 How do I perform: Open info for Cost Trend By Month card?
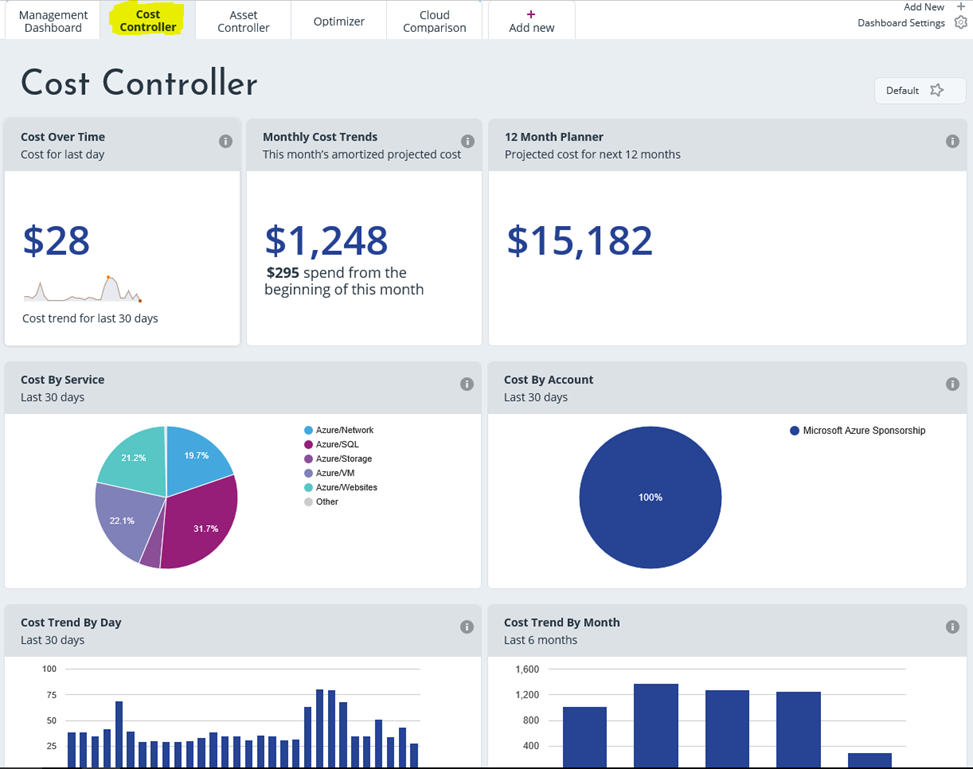(952, 627)
